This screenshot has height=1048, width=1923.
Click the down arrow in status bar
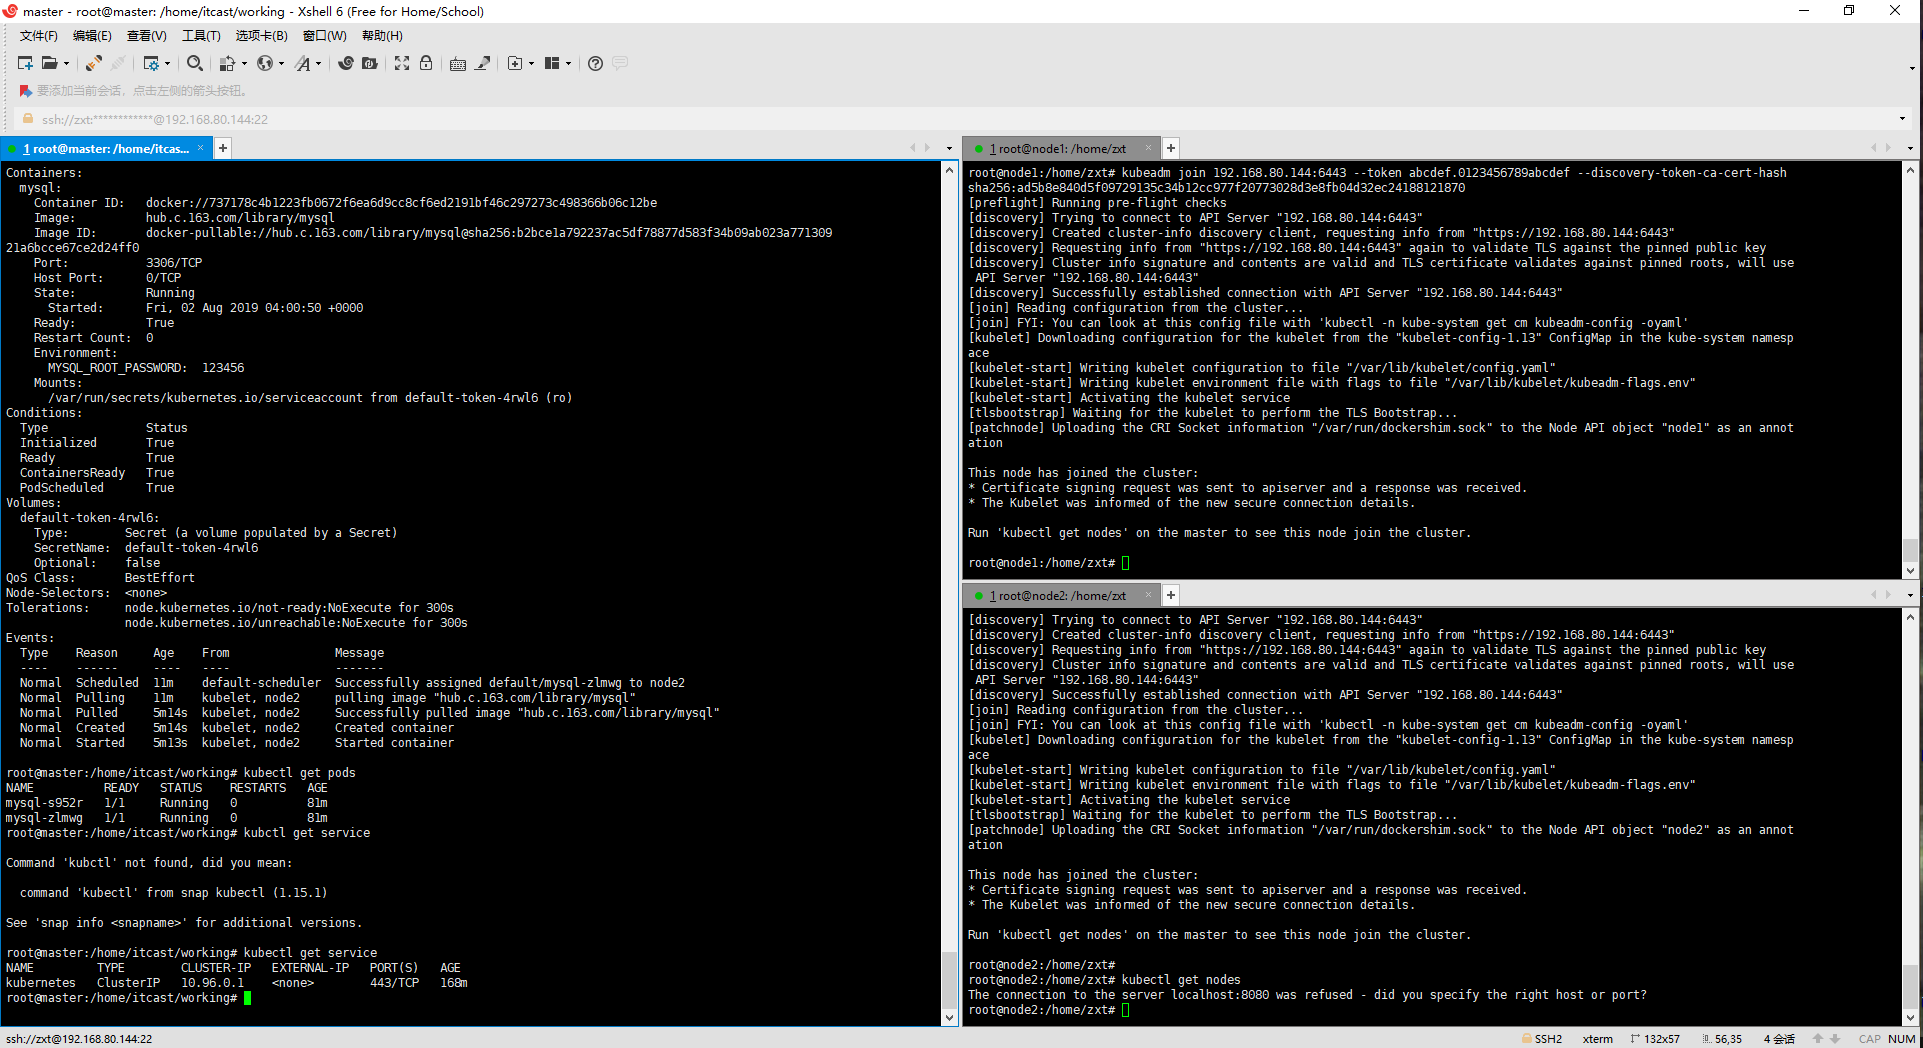pos(1835,1039)
